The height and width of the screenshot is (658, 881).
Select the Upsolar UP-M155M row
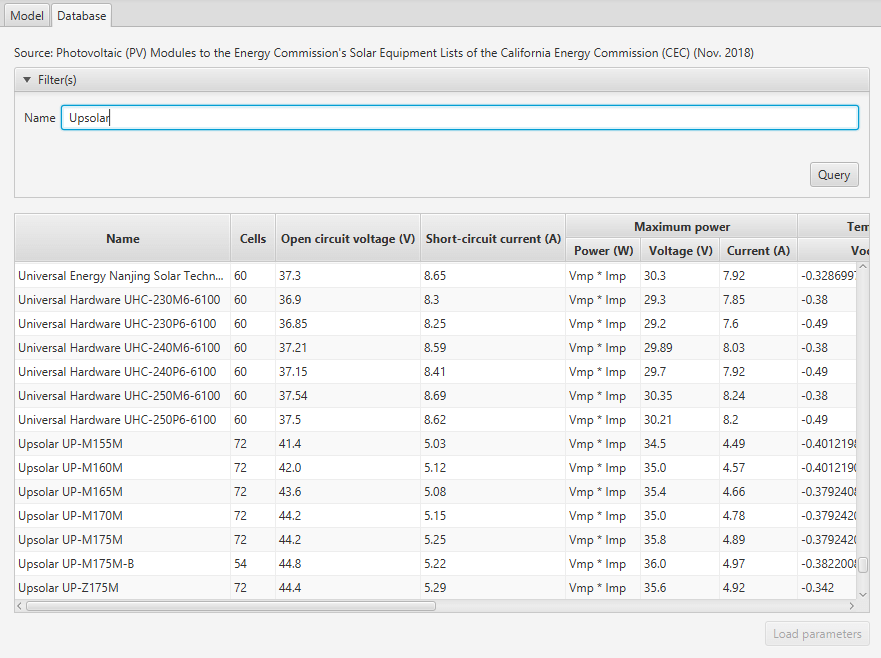coord(435,443)
